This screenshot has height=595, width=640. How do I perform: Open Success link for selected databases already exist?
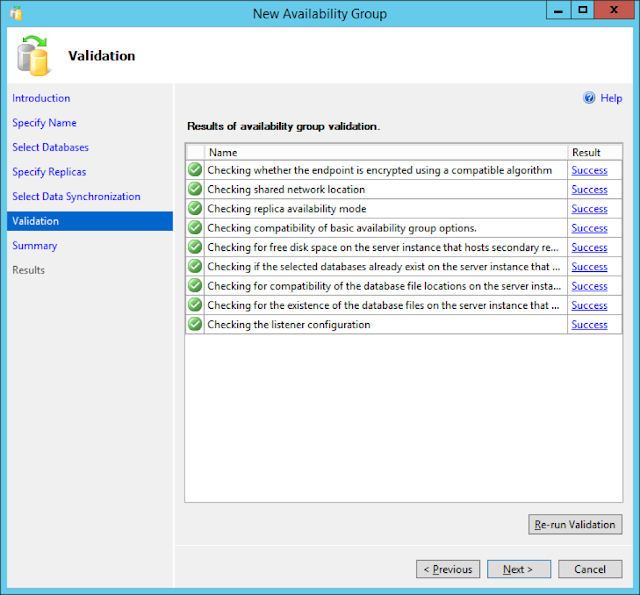click(x=589, y=266)
